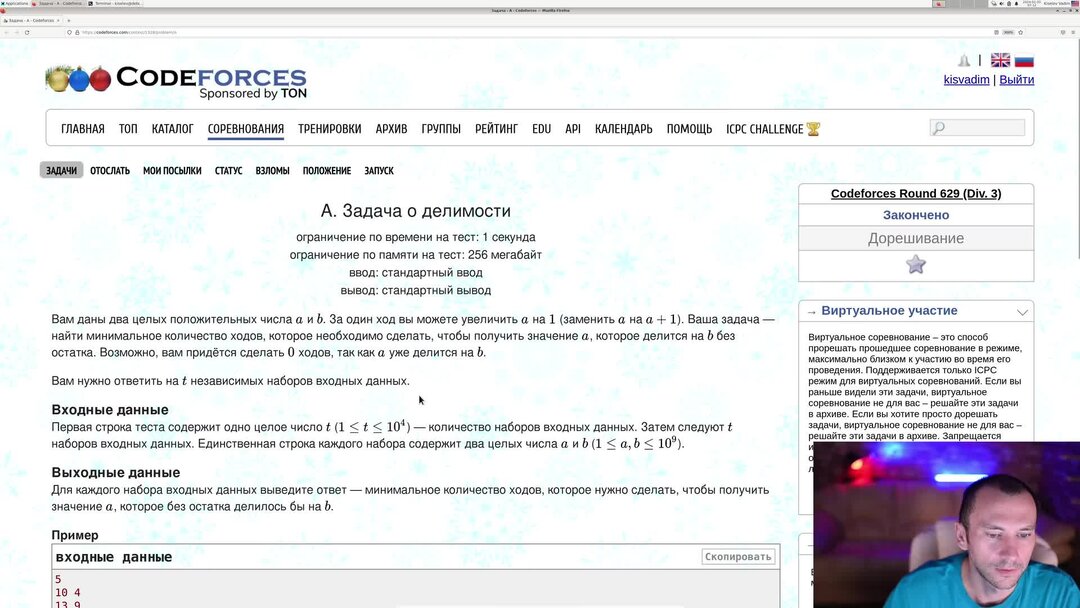Click the Выйти logout link

point(1017,79)
